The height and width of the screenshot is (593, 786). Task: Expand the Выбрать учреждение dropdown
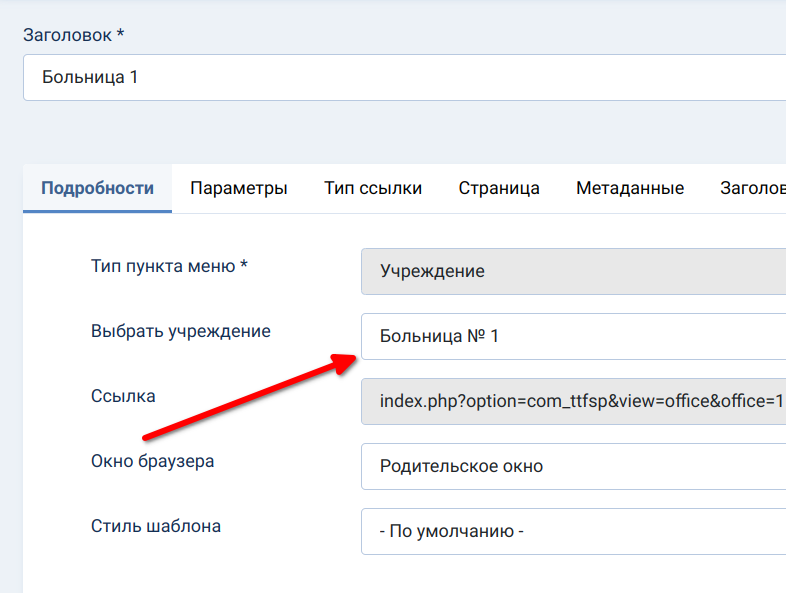tap(572, 336)
